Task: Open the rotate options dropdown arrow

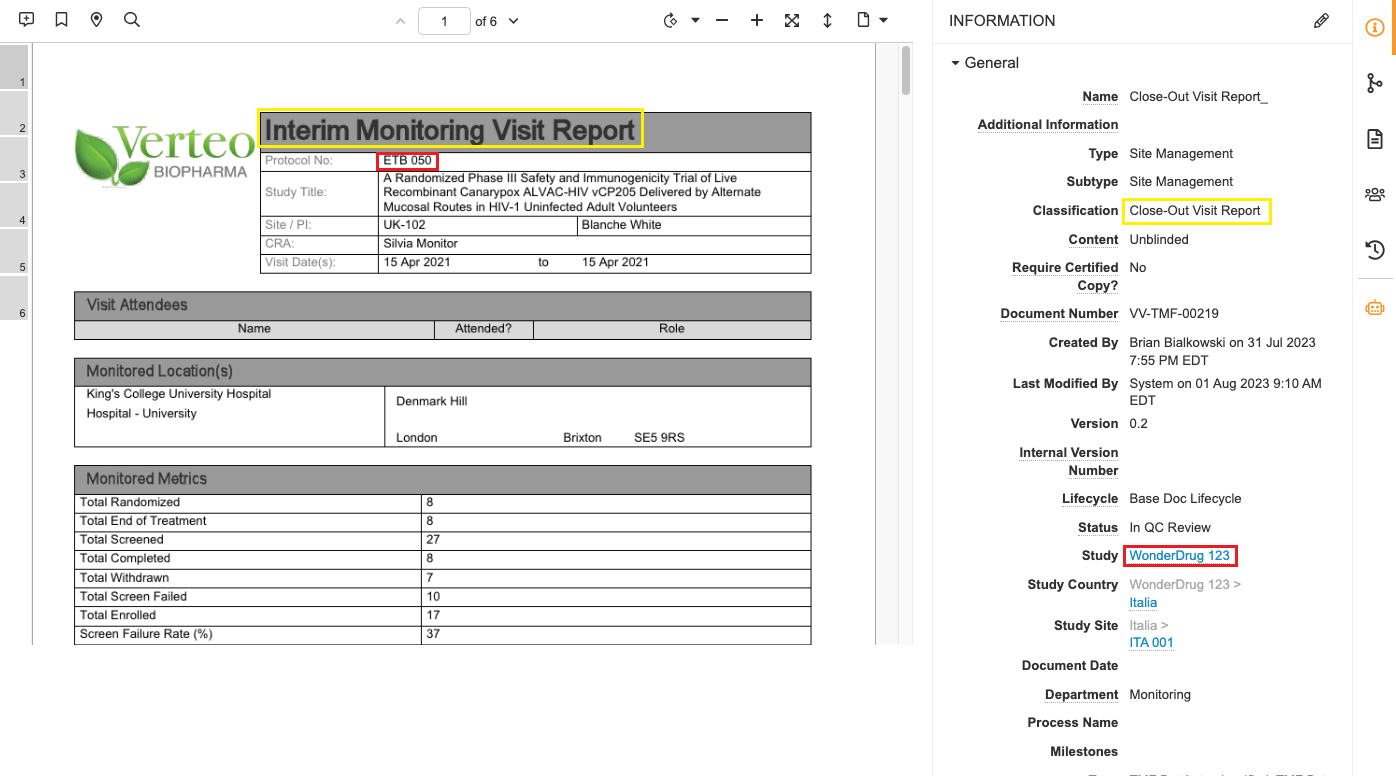Action: [696, 21]
